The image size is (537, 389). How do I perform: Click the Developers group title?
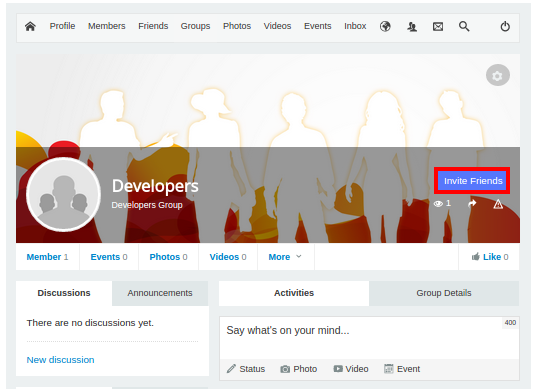point(155,186)
